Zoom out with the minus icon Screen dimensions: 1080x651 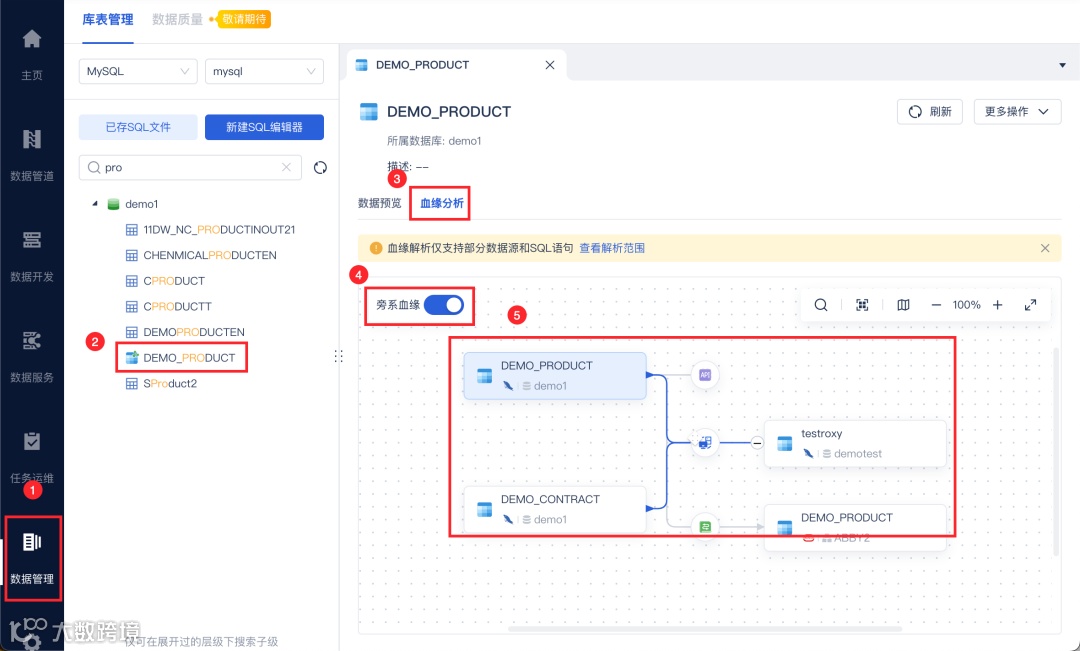pos(935,304)
